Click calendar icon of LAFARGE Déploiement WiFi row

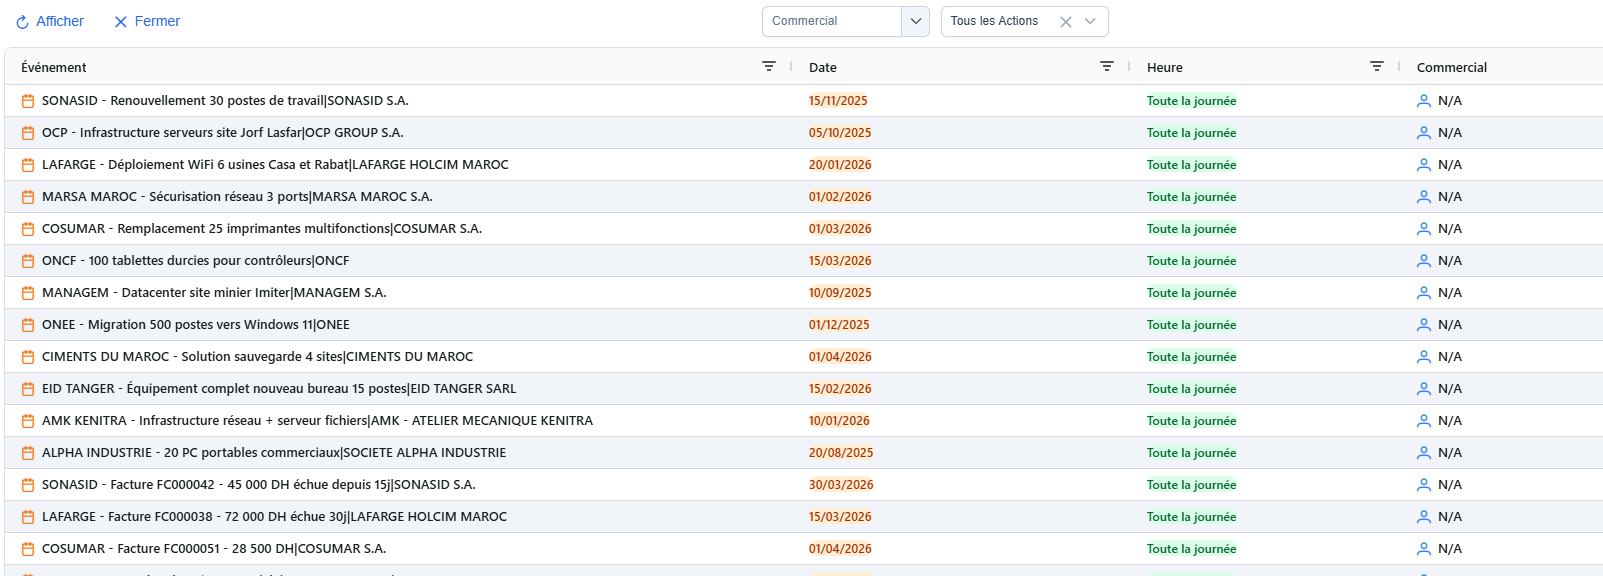click(x=28, y=165)
